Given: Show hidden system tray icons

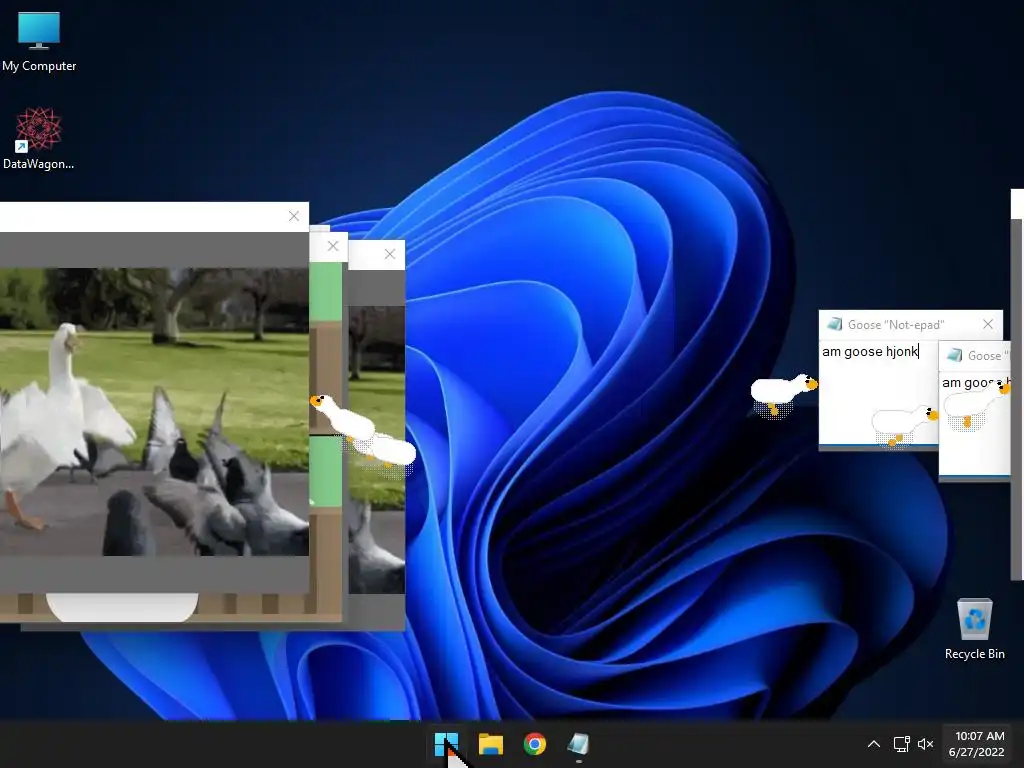Looking at the screenshot, I should click(874, 744).
